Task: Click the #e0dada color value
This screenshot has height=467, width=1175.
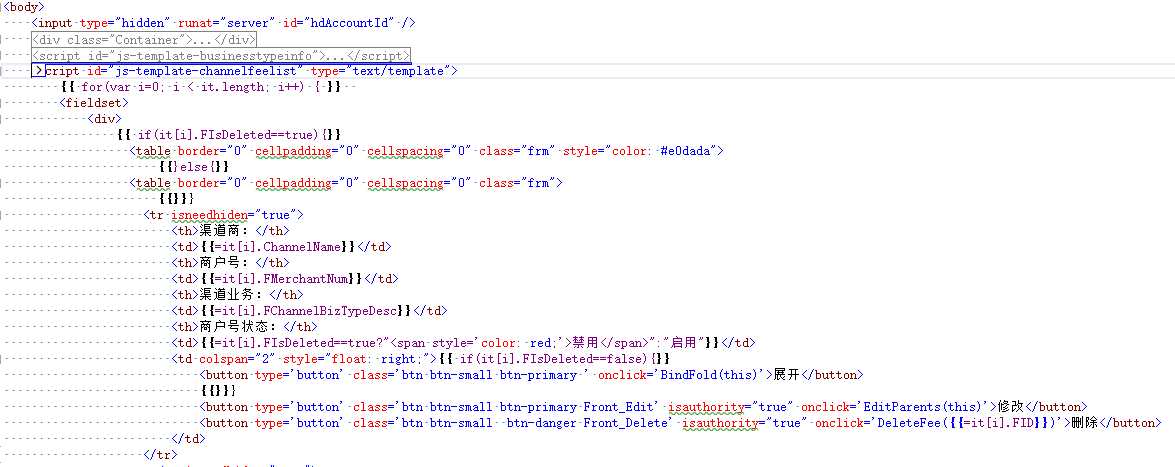Action: (x=686, y=151)
